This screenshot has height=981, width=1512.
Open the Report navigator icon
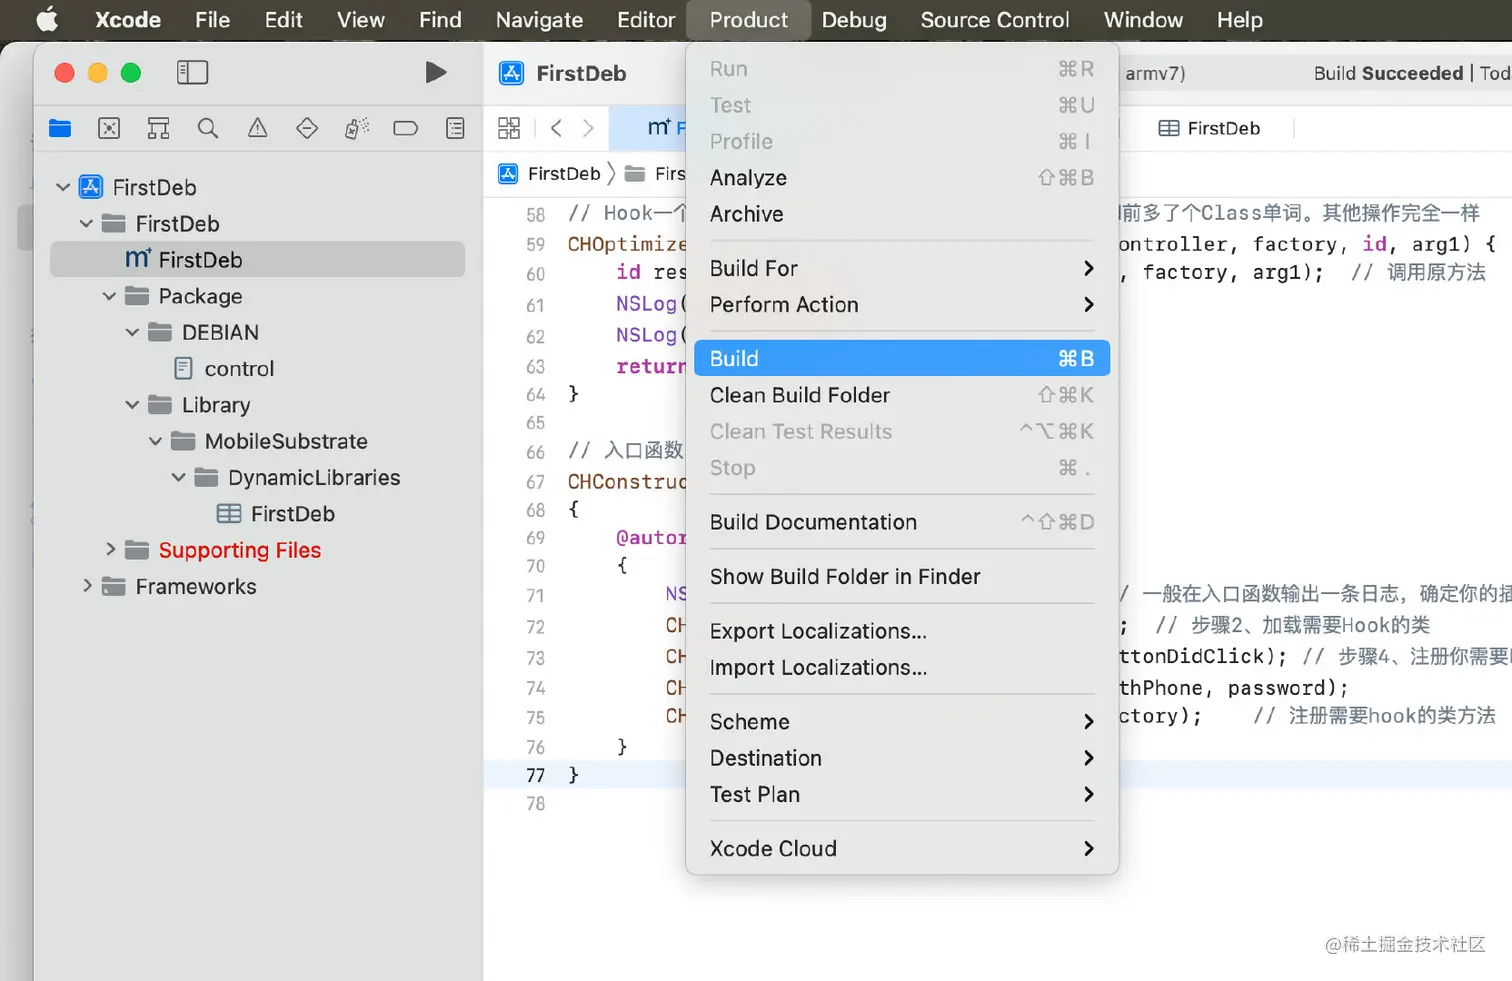(455, 128)
